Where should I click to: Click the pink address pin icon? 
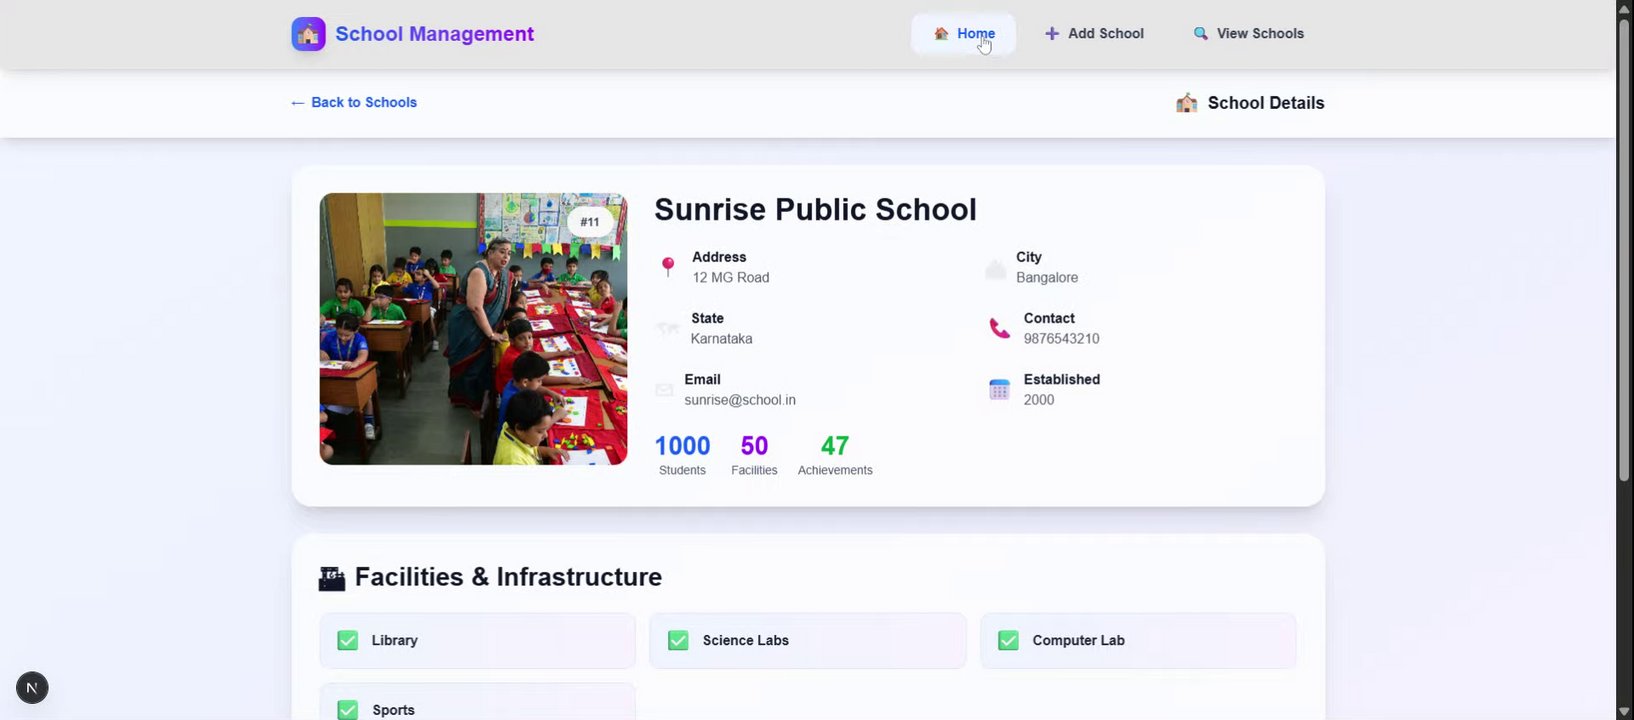point(668,267)
